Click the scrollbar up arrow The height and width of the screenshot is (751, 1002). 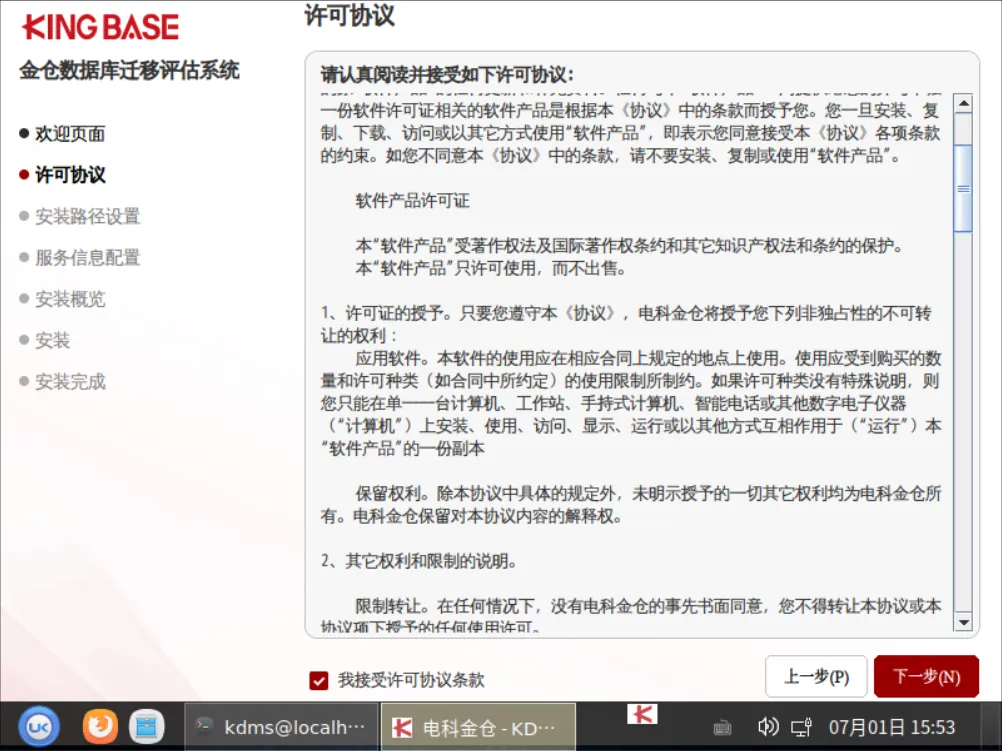963,103
